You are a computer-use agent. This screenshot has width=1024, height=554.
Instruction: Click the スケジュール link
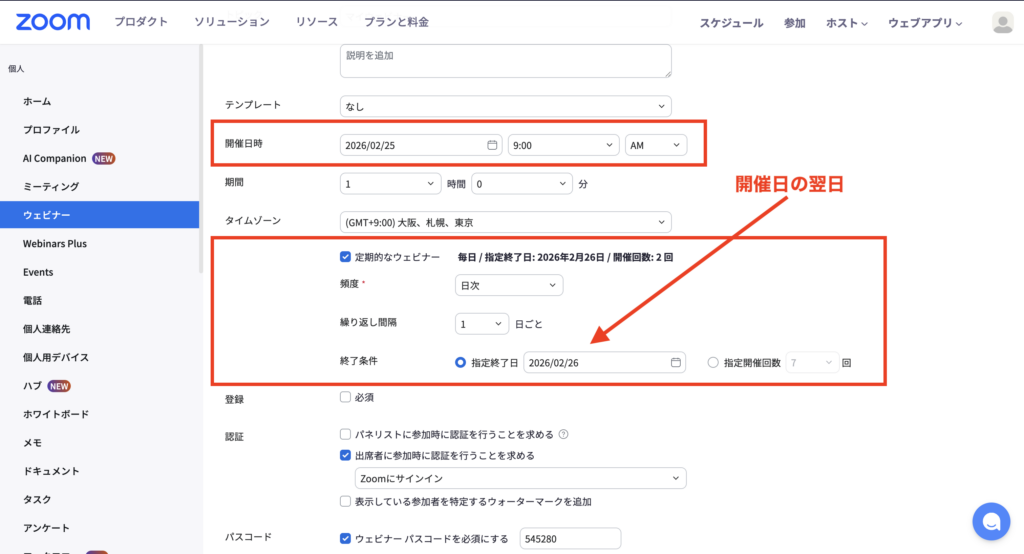731,23
